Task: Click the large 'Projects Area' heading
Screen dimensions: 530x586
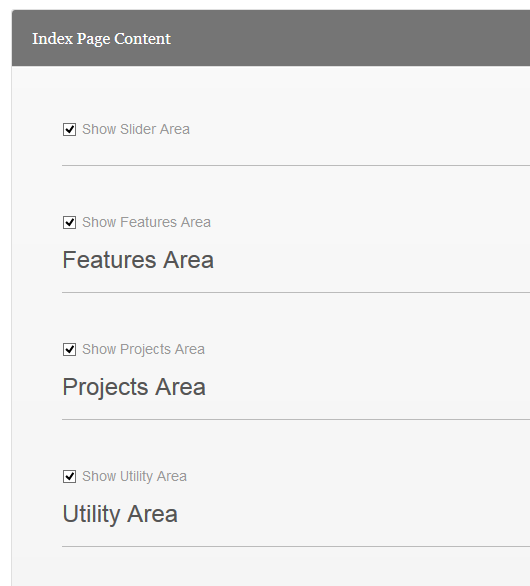Action: pyautogui.click(x=134, y=387)
